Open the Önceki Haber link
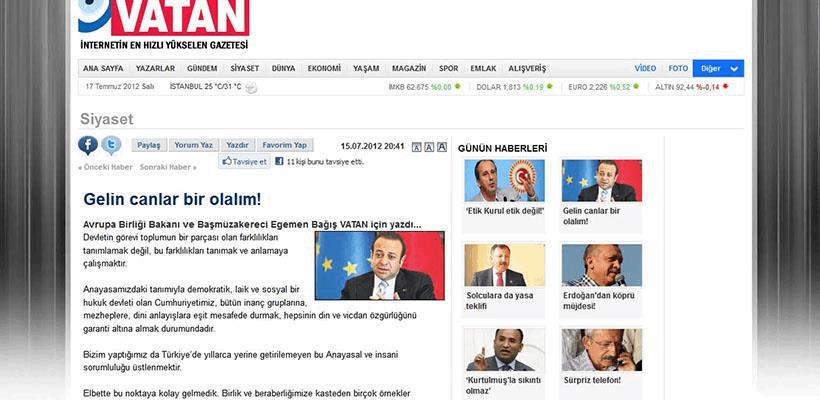The image size is (820, 400). [x=105, y=167]
